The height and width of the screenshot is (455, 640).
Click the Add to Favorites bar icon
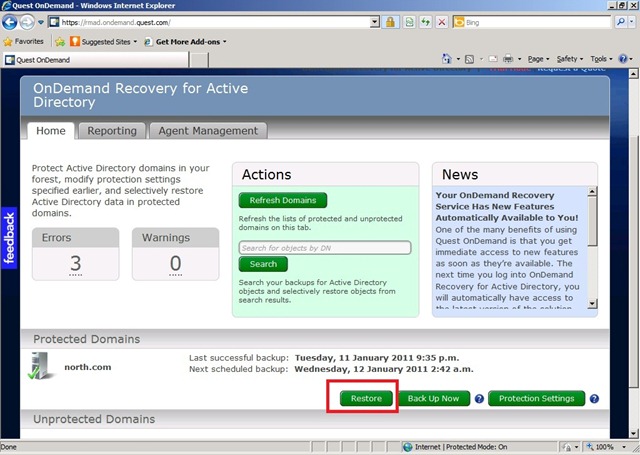pyautogui.click(x=60, y=42)
